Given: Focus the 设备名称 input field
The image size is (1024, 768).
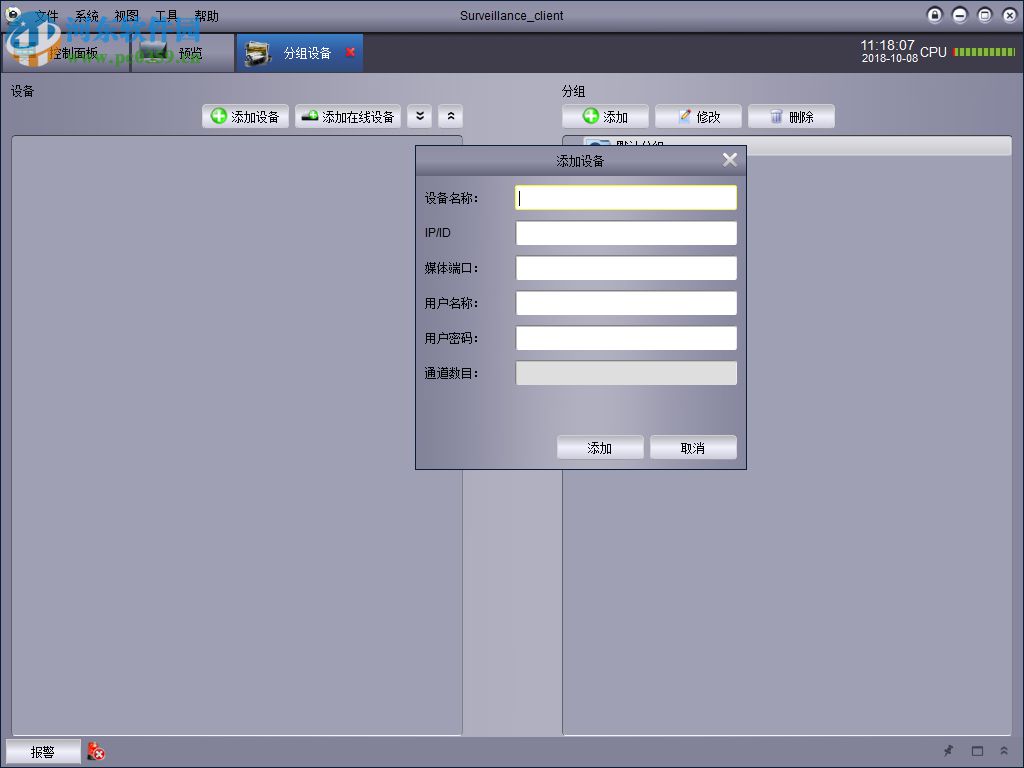Looking at the screenshot, I should [626, 198].
